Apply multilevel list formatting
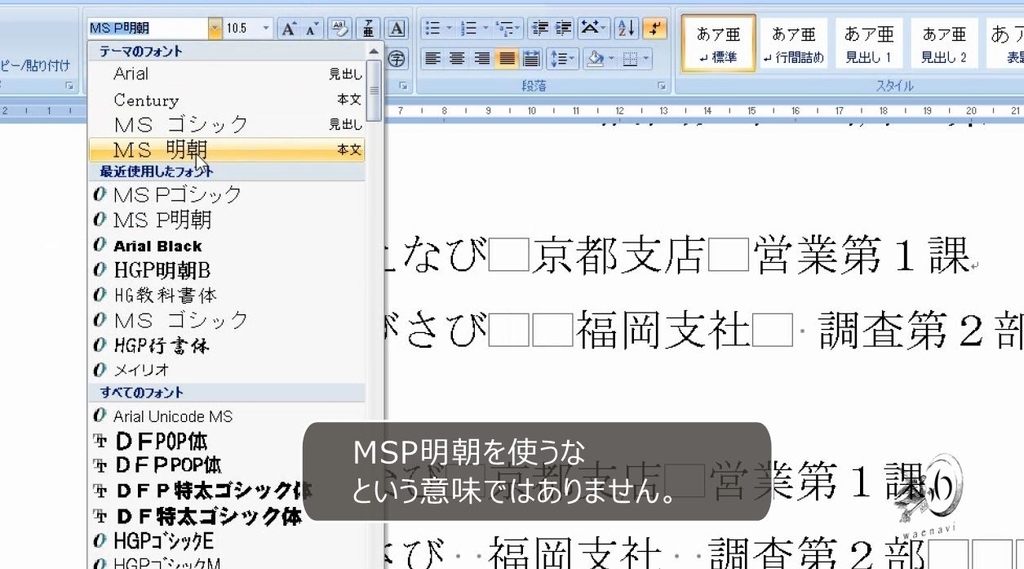 tap(506, 28)
